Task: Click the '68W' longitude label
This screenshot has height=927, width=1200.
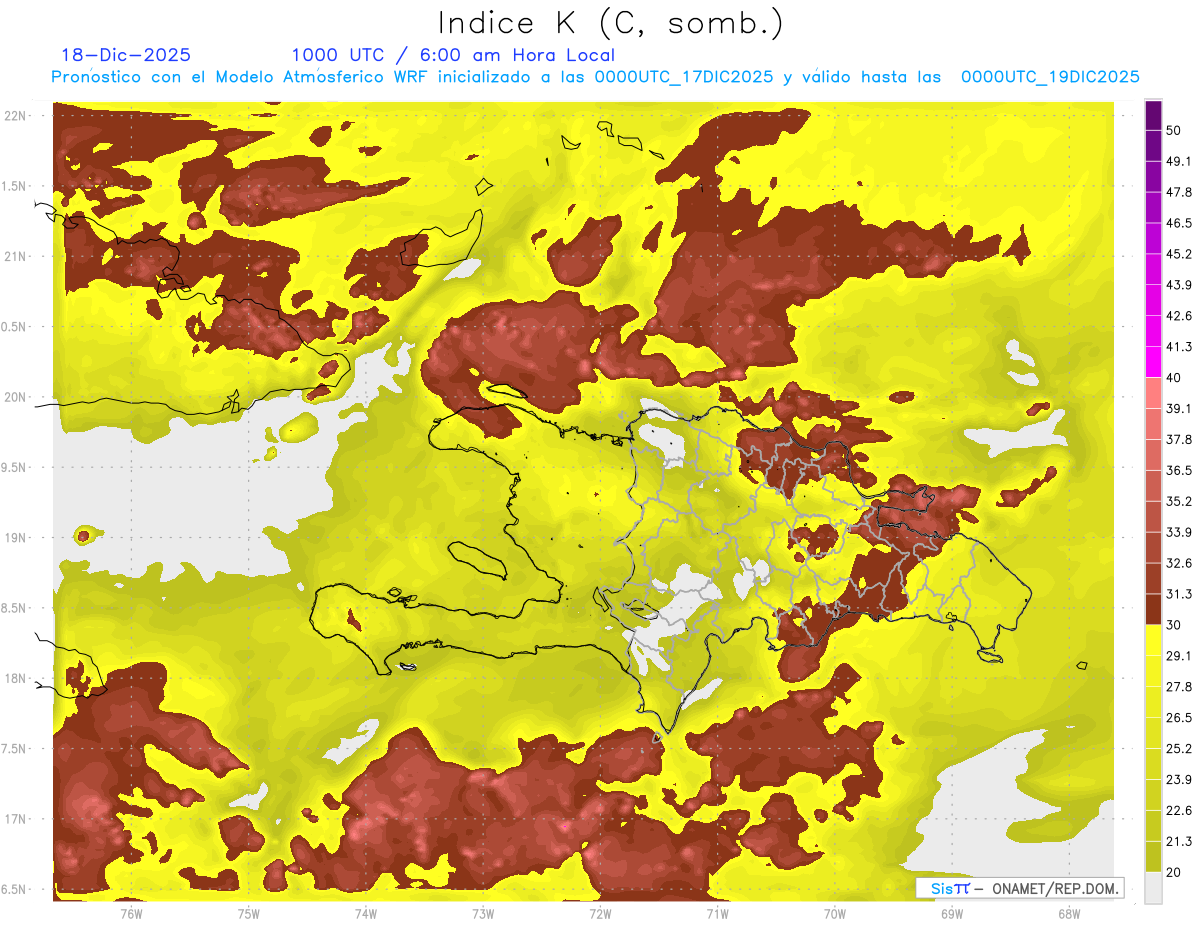Action: point(1068,914)
